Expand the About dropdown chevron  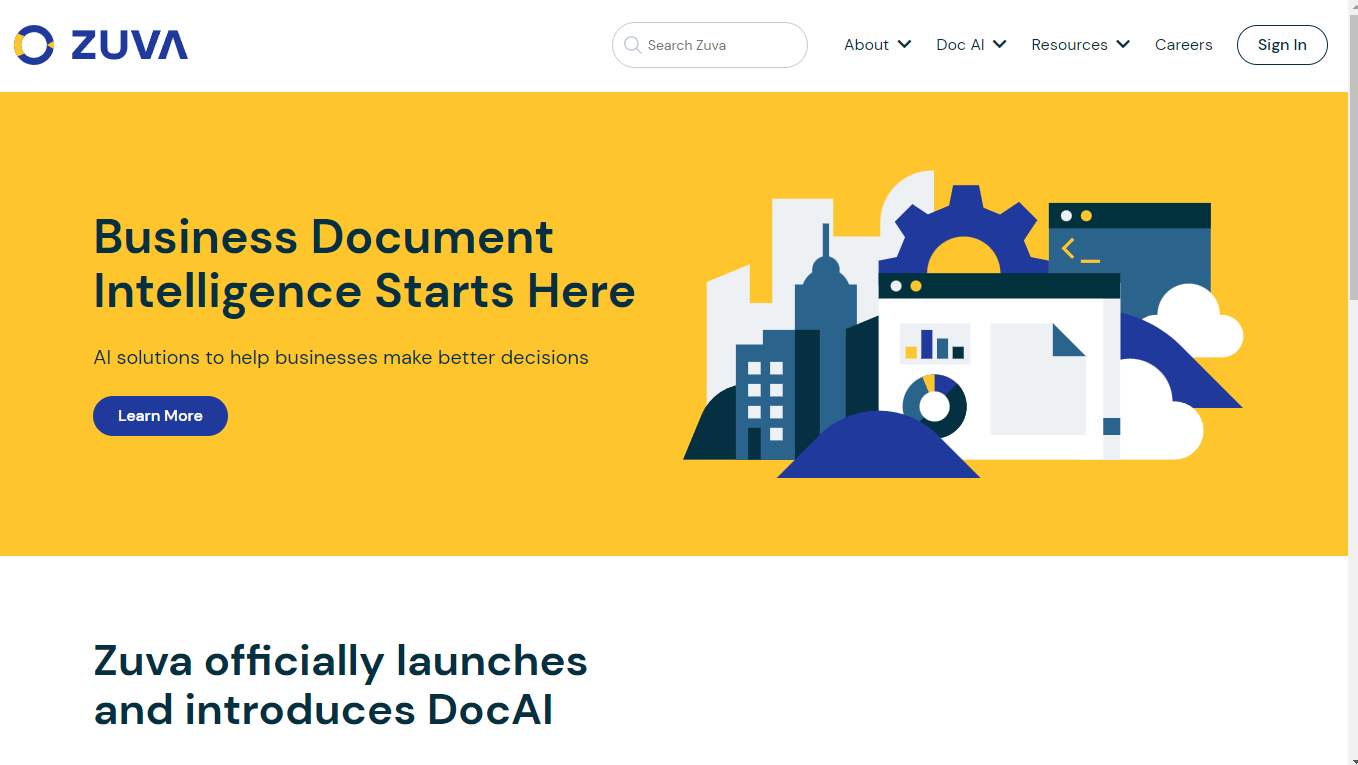pos(904,45)
